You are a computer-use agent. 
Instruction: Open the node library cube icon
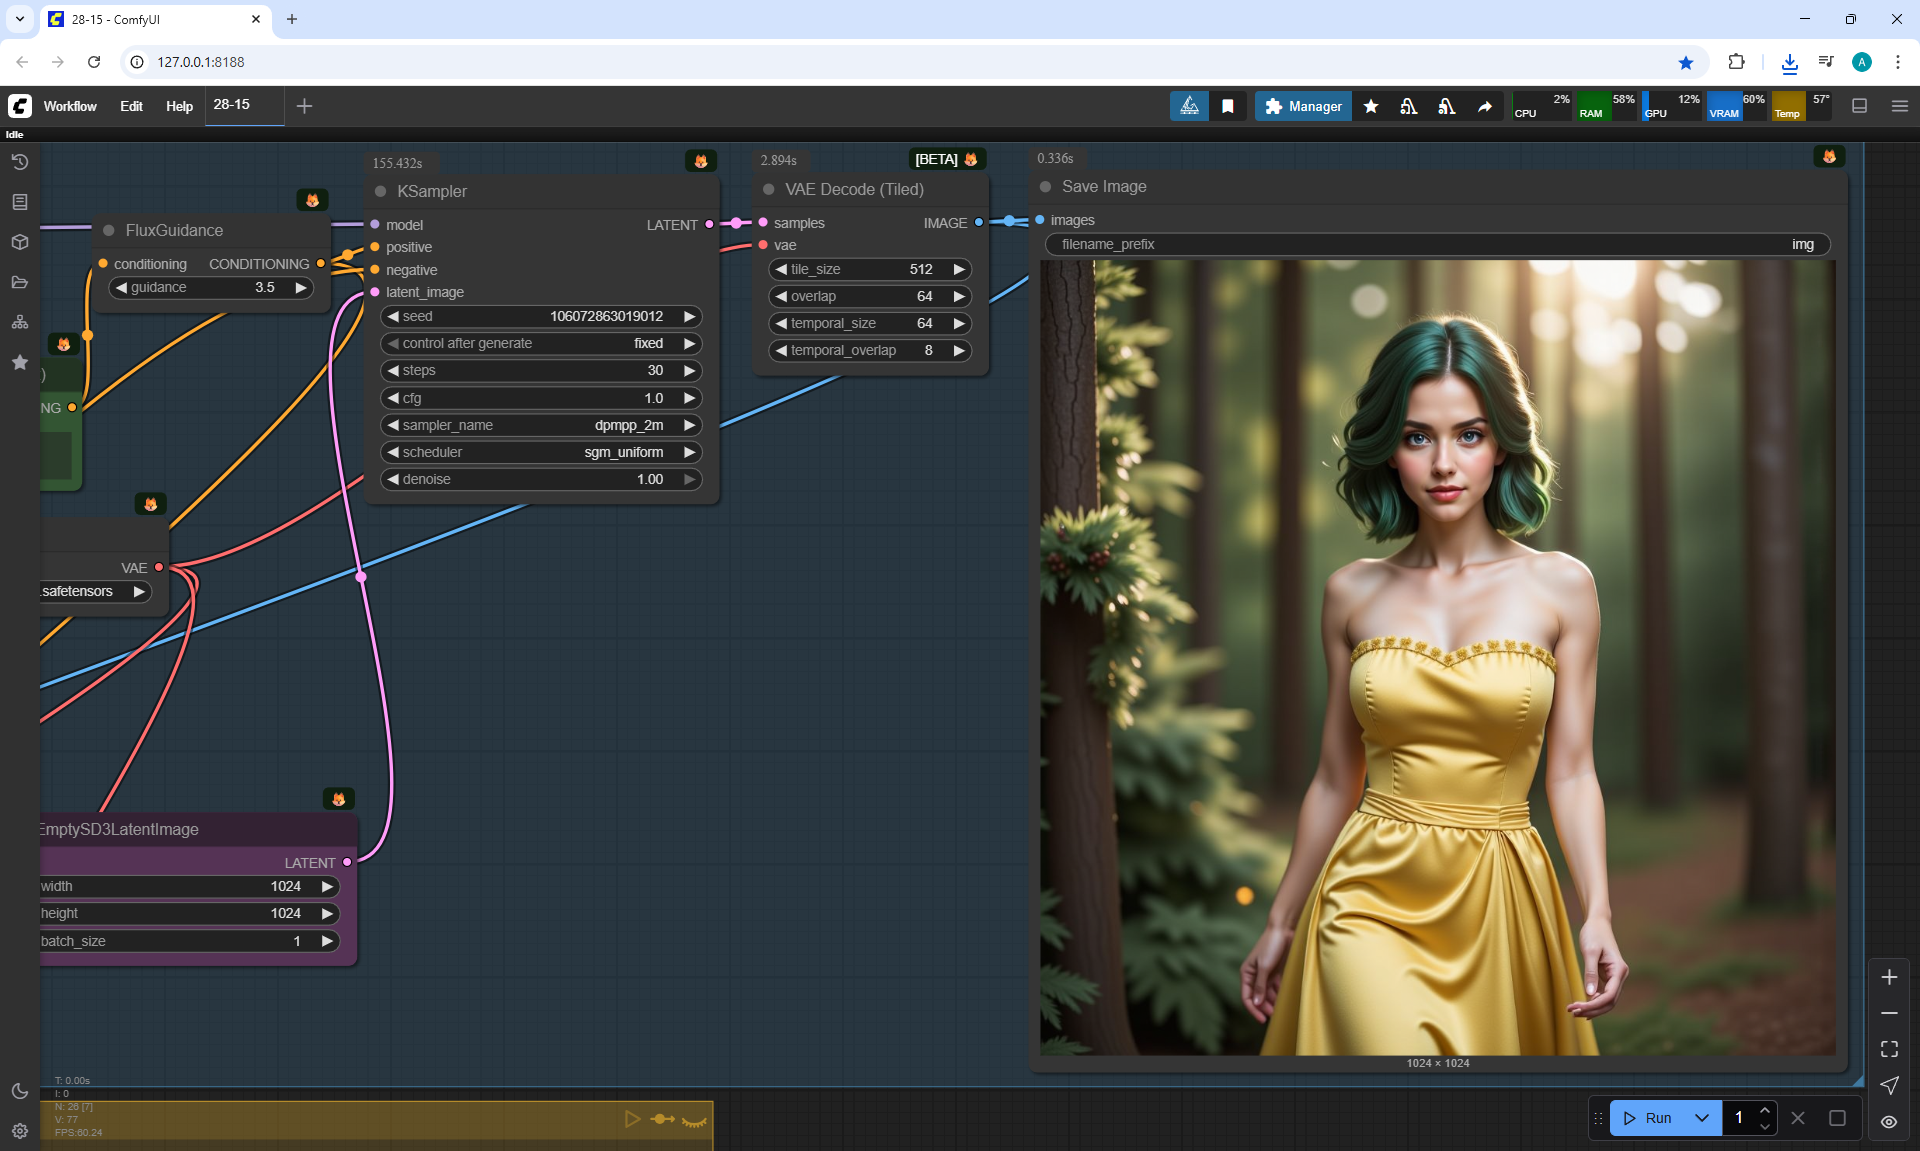pos(20,242)
